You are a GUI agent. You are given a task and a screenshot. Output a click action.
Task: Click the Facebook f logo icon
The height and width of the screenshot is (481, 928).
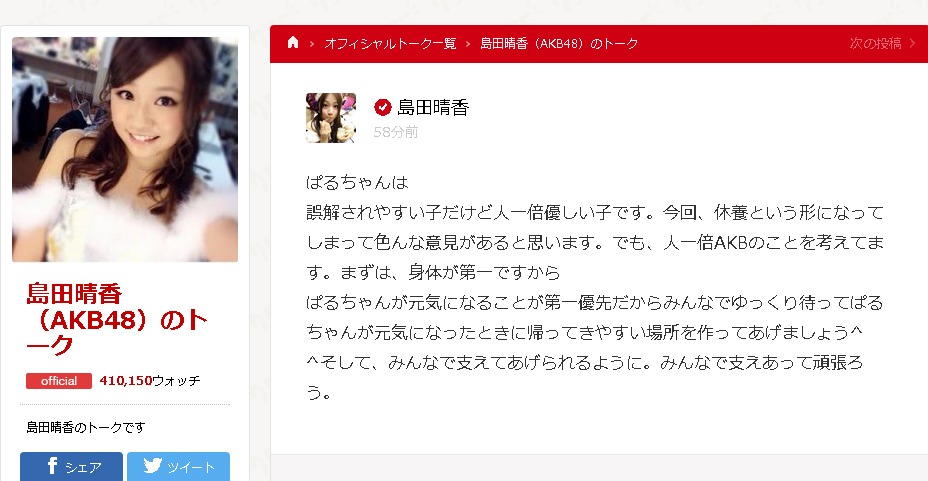point(53,466)
